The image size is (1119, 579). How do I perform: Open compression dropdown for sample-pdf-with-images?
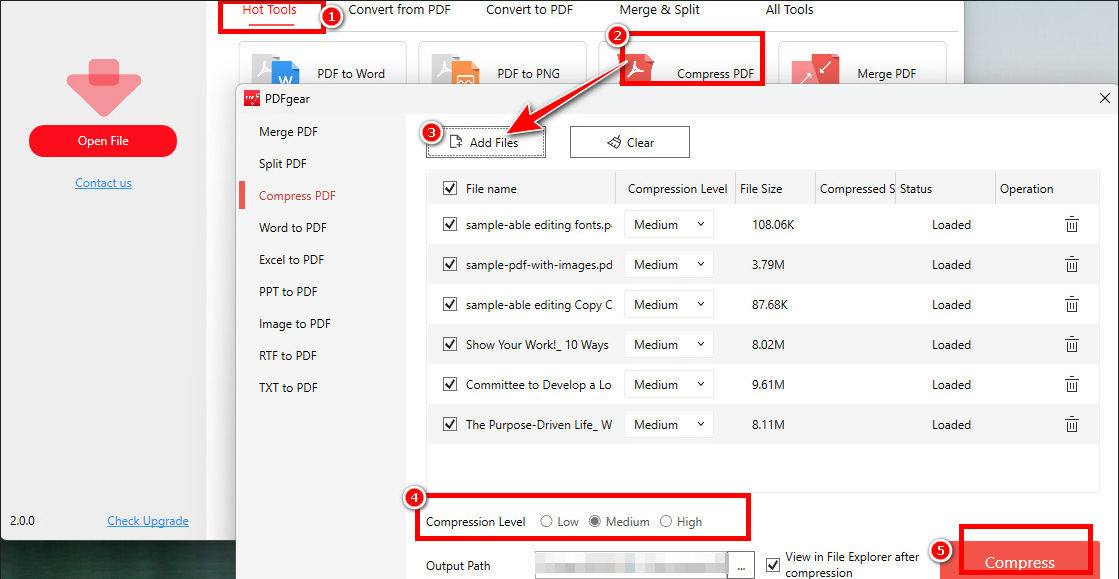669,264
